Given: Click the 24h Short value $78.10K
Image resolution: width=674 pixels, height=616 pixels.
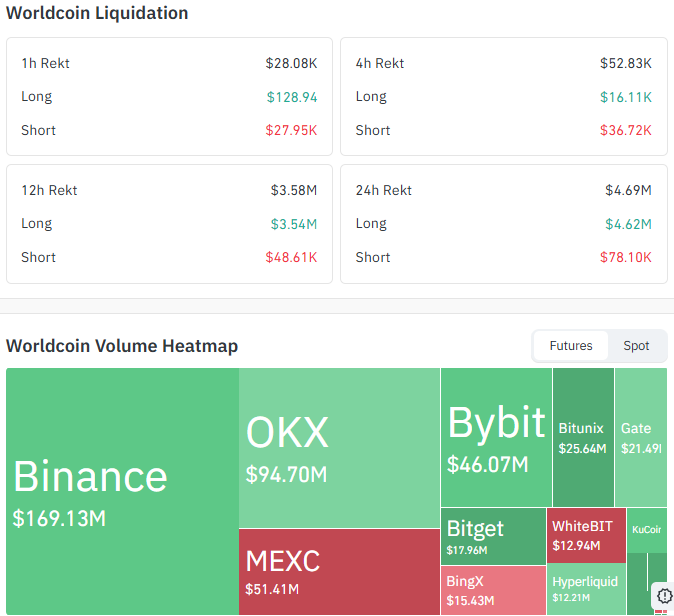Looking at the screenshot, I should click(x=626, y=257).
